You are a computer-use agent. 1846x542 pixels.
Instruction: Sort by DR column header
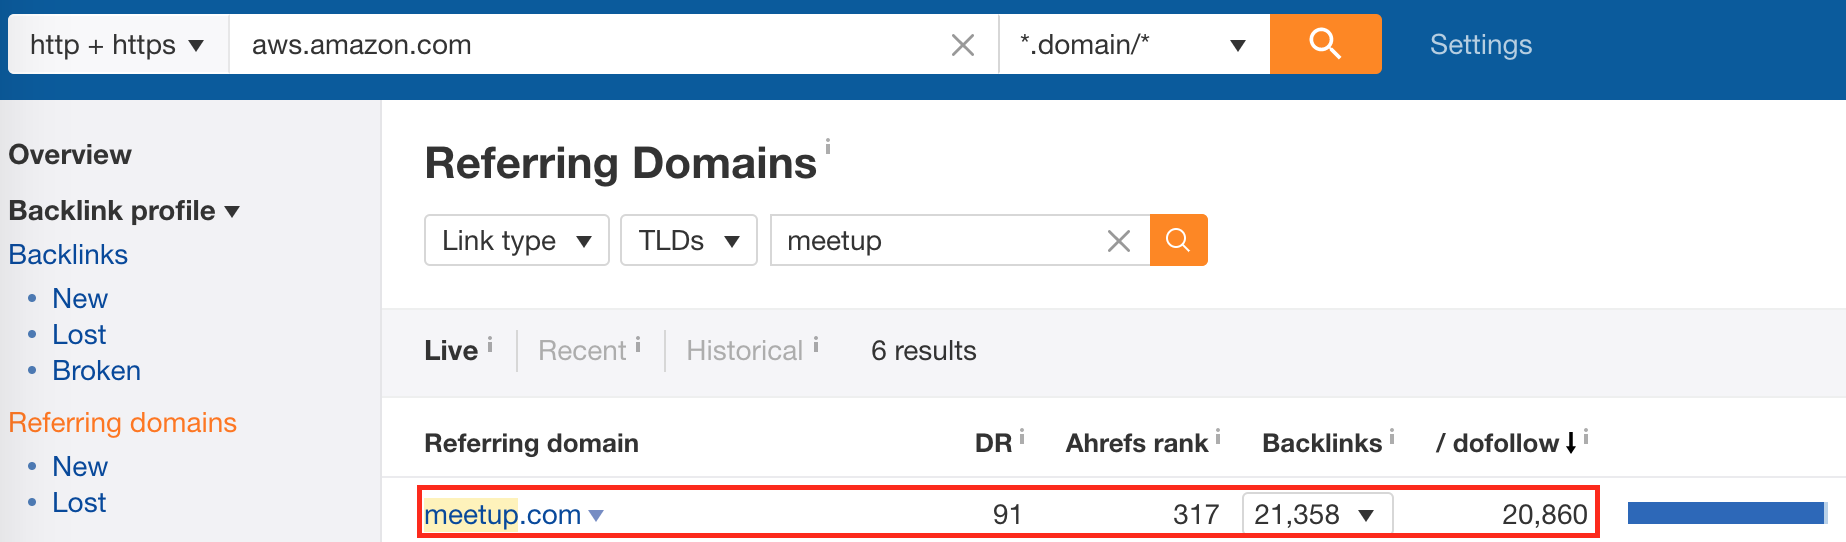[x=993, y=443]
